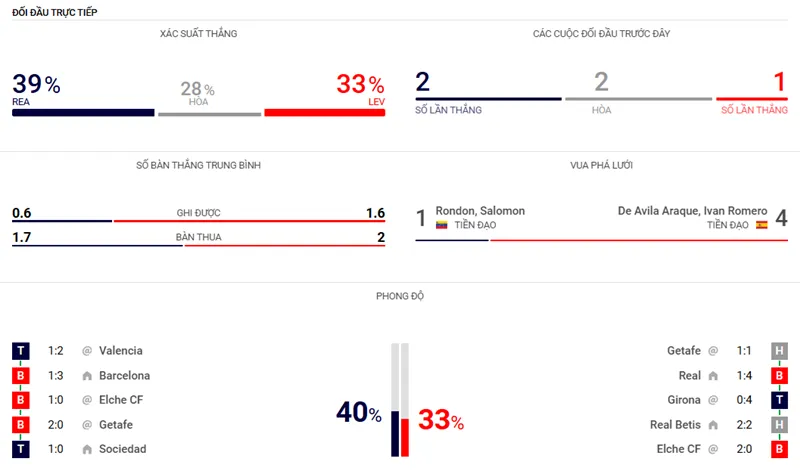Click the Venezuela flag beside Rondon
Image resolution: width=800 pixels, height=474 pixels.
(x=441, y=226)
